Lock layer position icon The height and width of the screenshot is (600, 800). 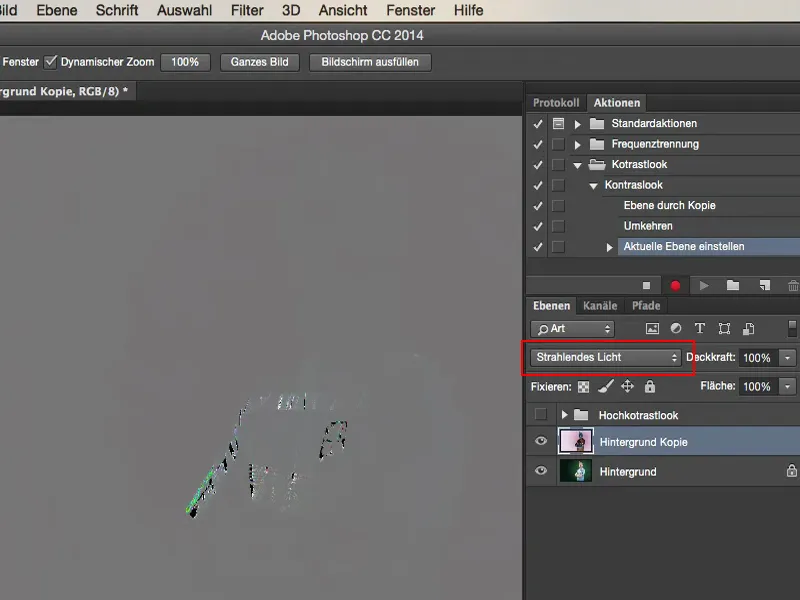pyautogui.click(x=628, y=386)
